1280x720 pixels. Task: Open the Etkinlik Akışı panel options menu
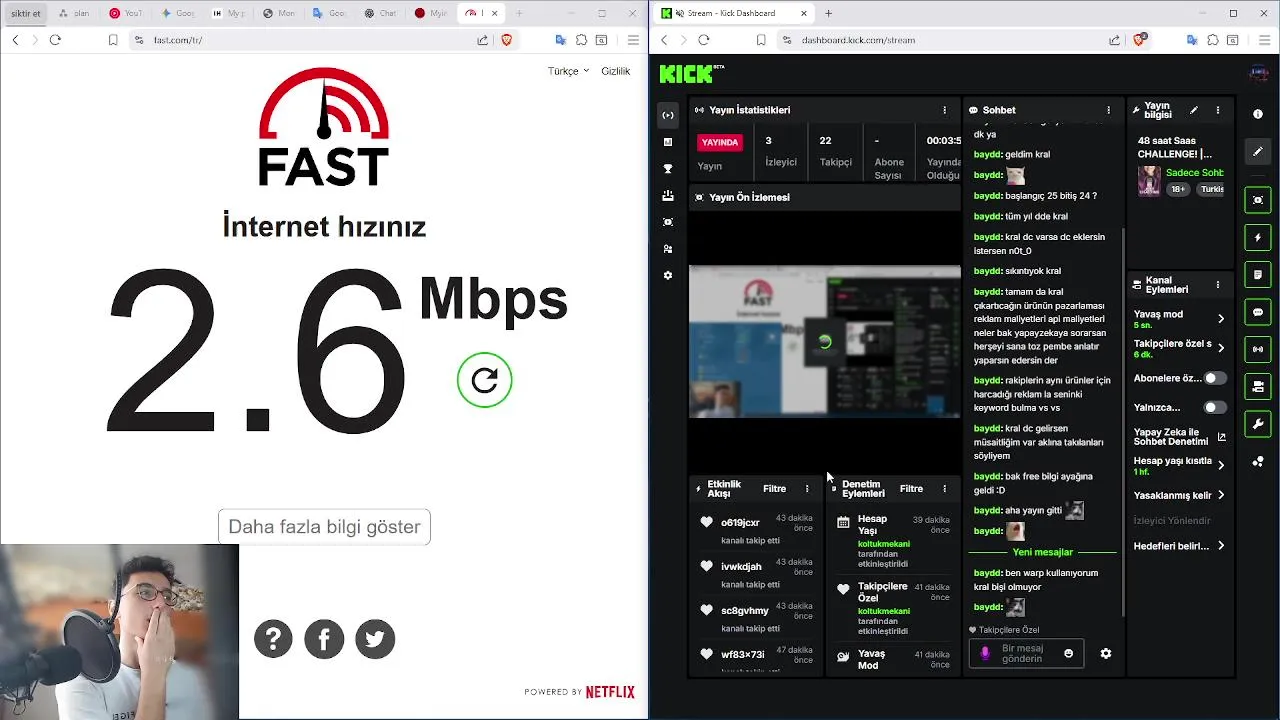[807, 489]
